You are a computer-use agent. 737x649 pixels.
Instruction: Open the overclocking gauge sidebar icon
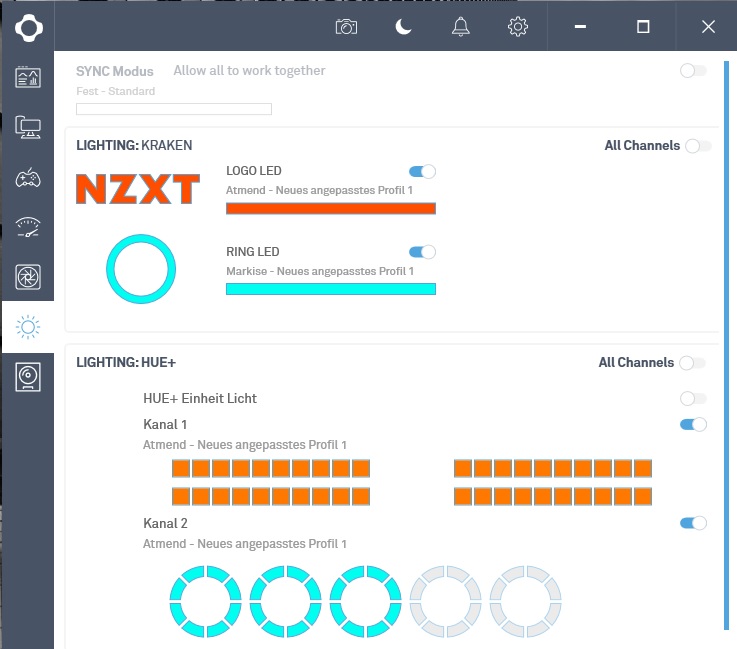[28, 227]
